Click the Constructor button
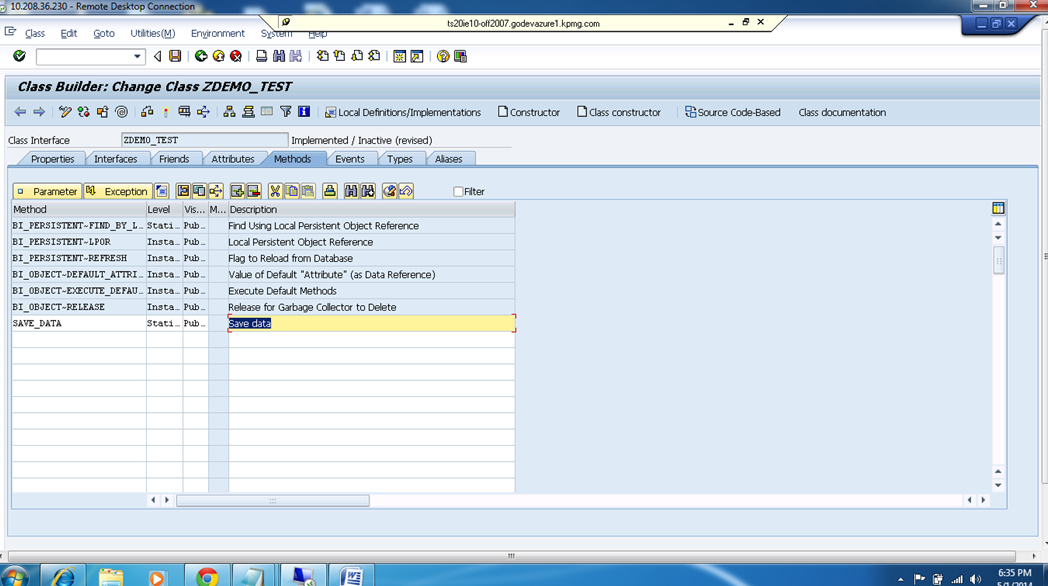1048x586 pixels. coord(529,112)
